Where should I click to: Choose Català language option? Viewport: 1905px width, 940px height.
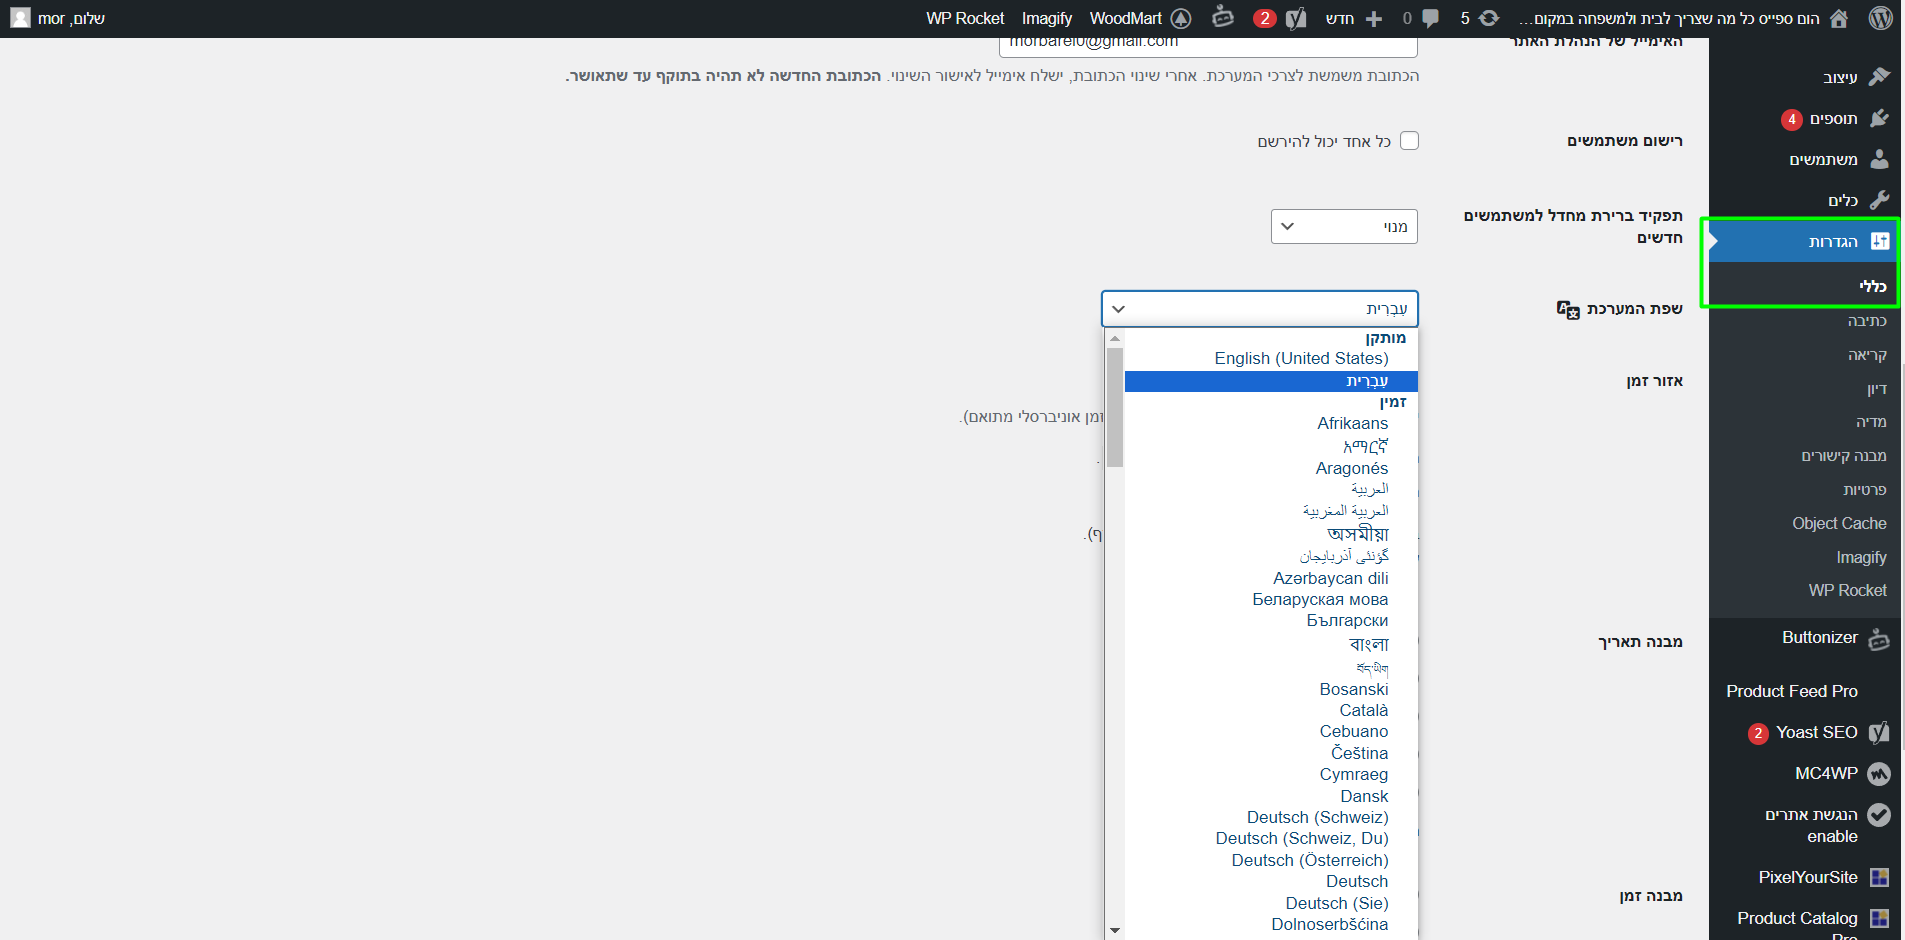click(1364, 710)
